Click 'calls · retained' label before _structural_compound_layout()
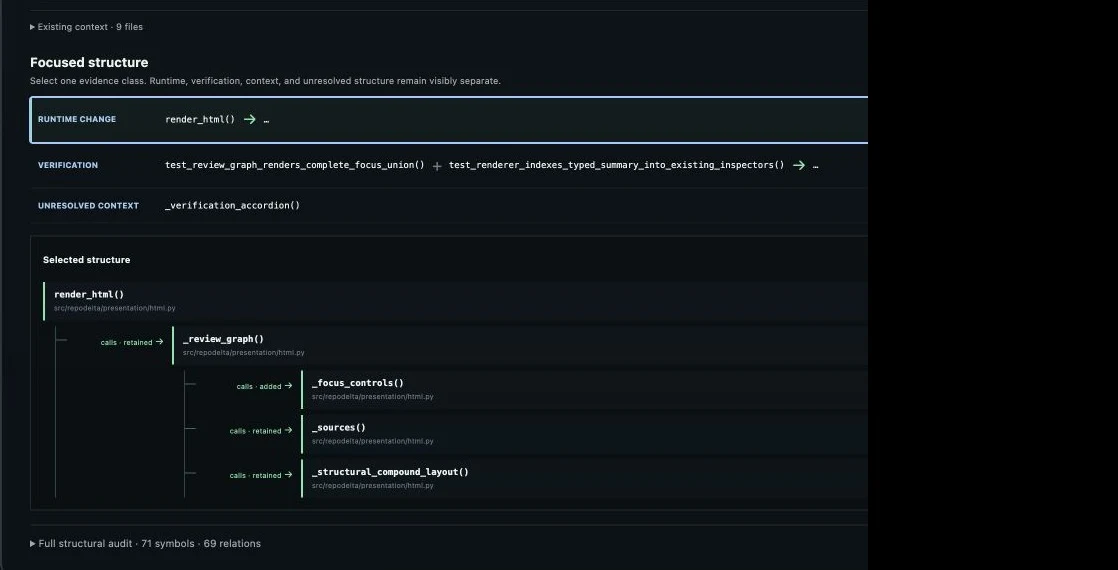This screenshot has width=1118, height=570. (x=260, y=475)
